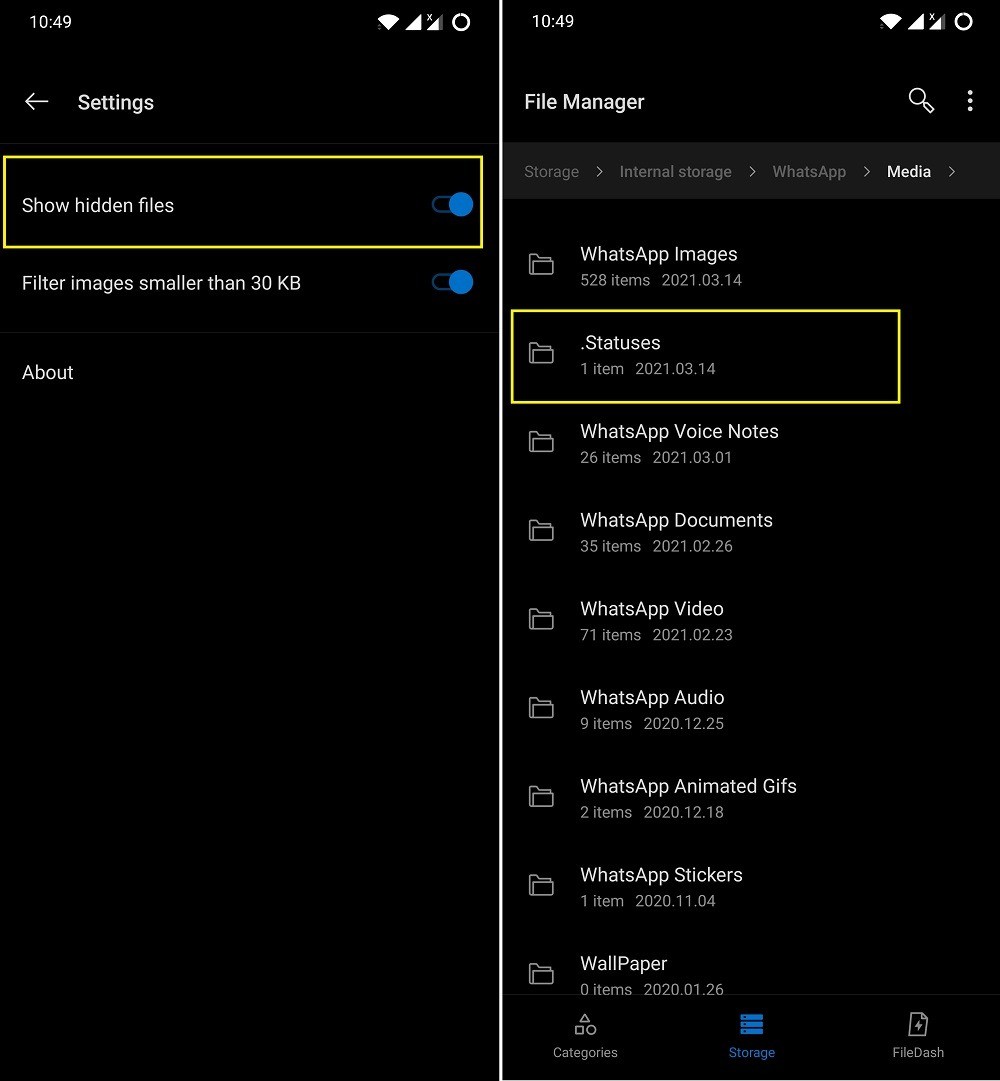Open the WhatsApp Documents folder entry
1000x1081 pixels.
(676, 530)
